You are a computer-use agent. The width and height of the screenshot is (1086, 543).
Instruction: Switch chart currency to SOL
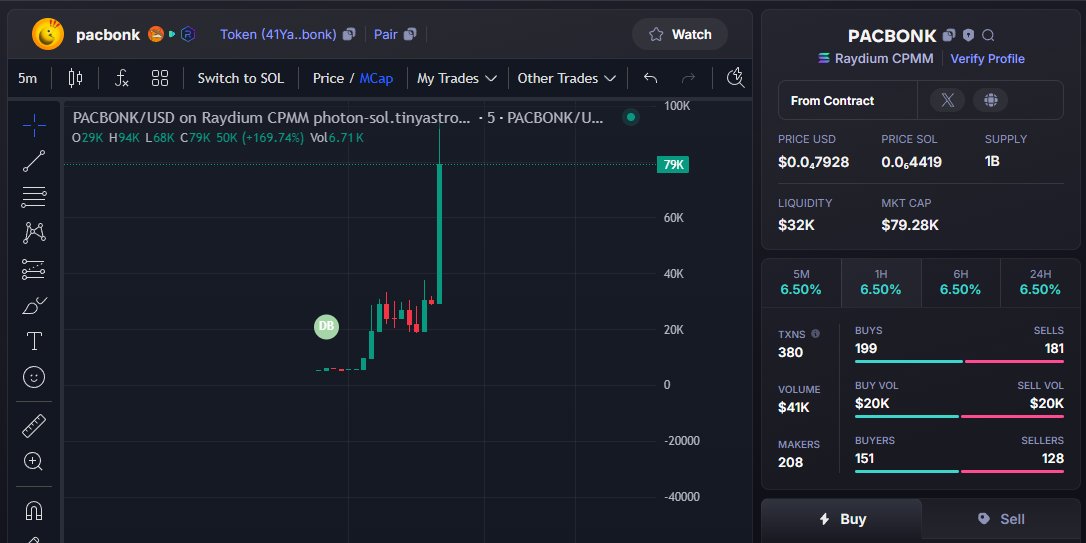240,78
